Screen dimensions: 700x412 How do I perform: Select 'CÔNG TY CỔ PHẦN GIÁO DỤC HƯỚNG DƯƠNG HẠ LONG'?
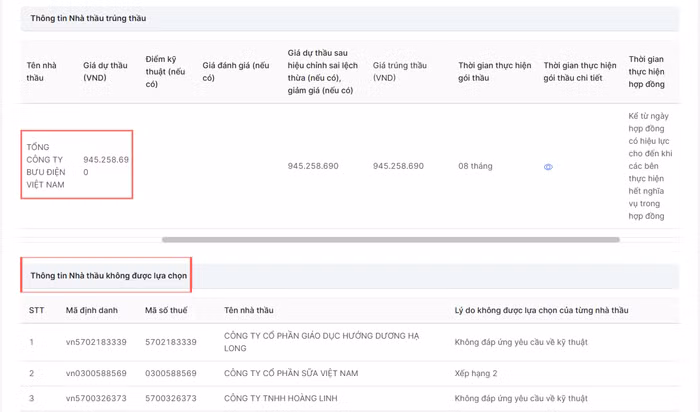(321, 342)
